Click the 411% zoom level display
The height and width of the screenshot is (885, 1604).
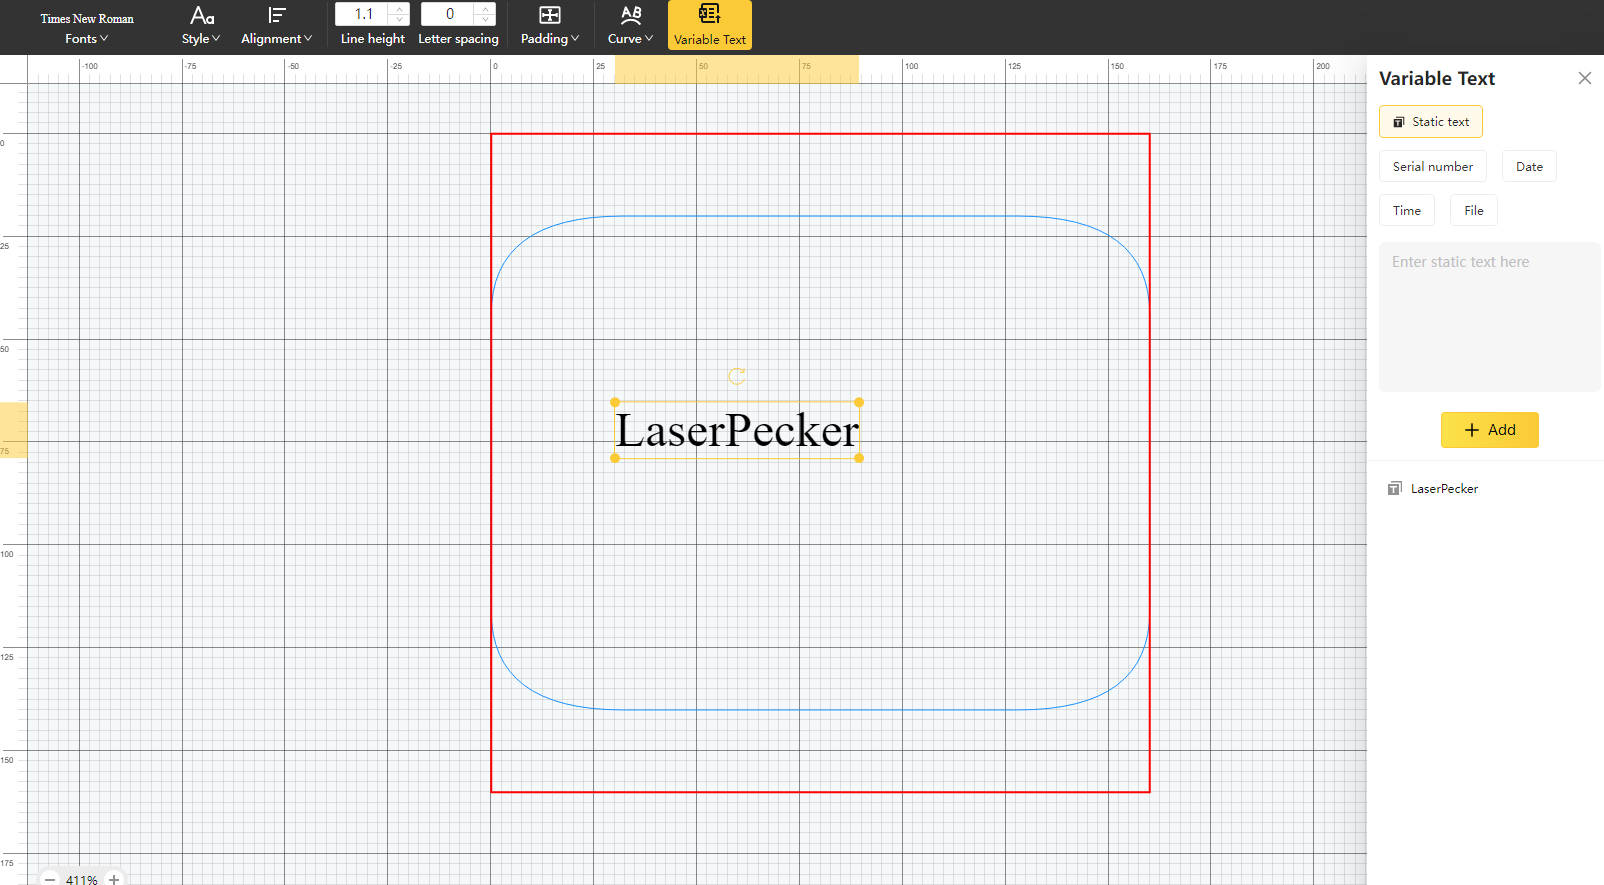pyautogui.click(x=82, y=880)
